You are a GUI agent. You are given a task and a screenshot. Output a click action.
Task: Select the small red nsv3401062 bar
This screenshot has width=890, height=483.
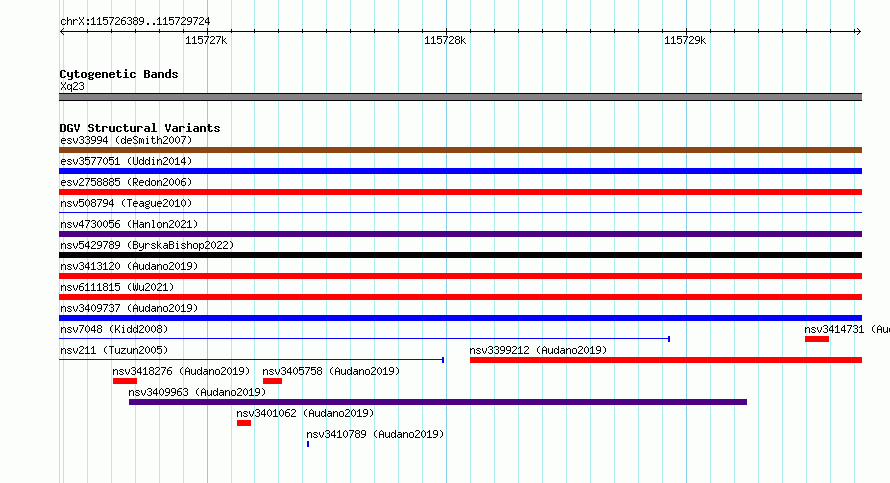[244, 423]
